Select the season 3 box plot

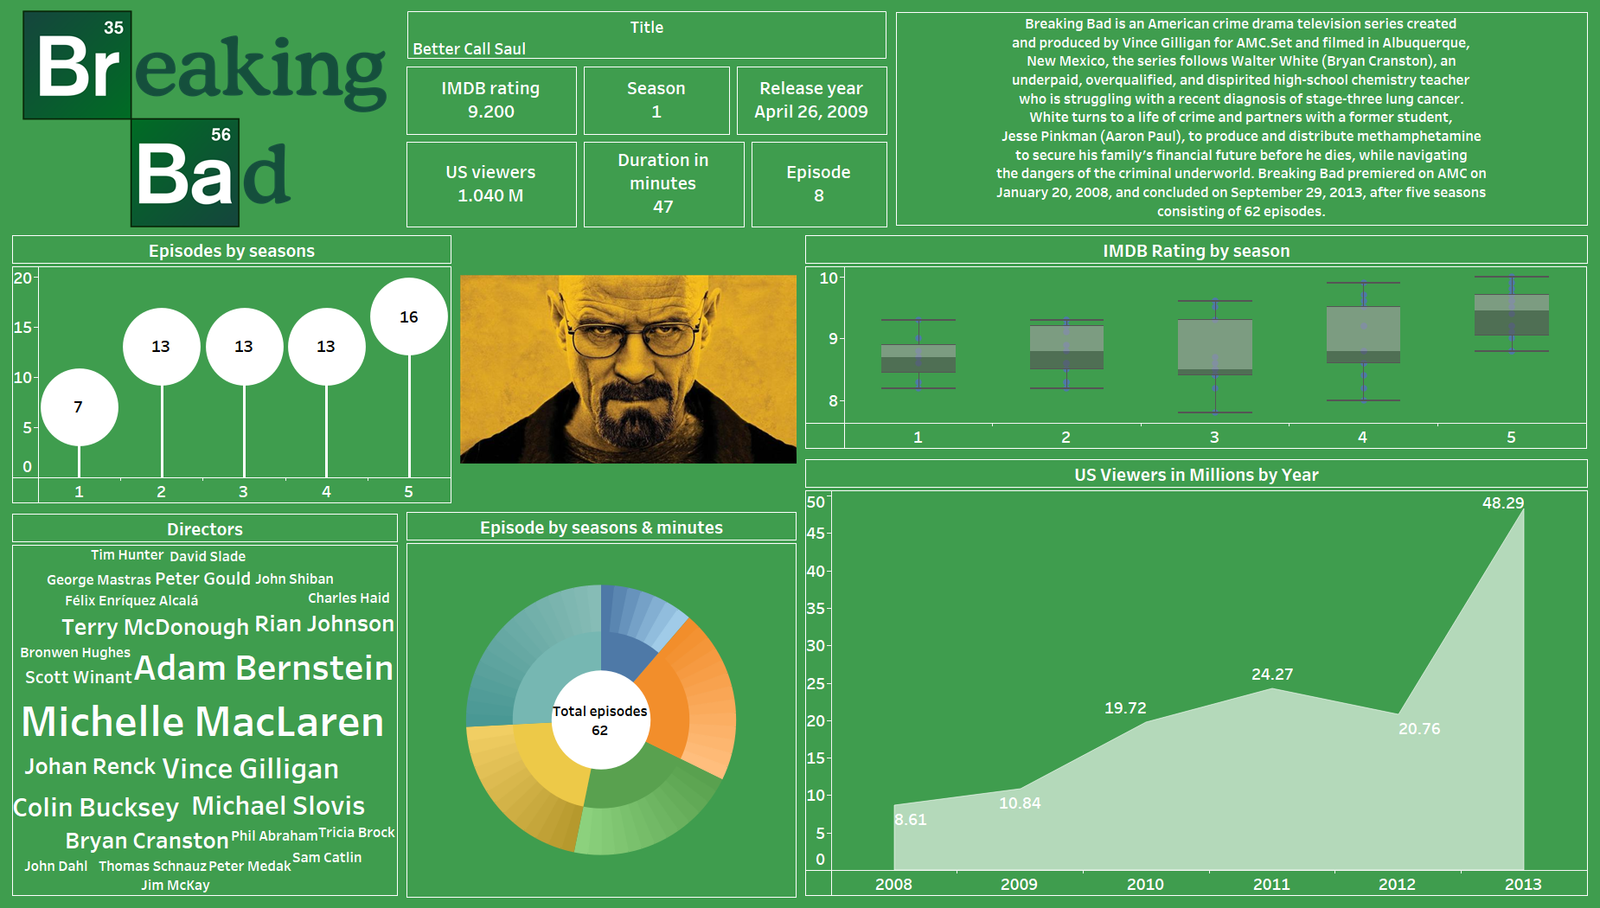click(x=1214, y=345)
